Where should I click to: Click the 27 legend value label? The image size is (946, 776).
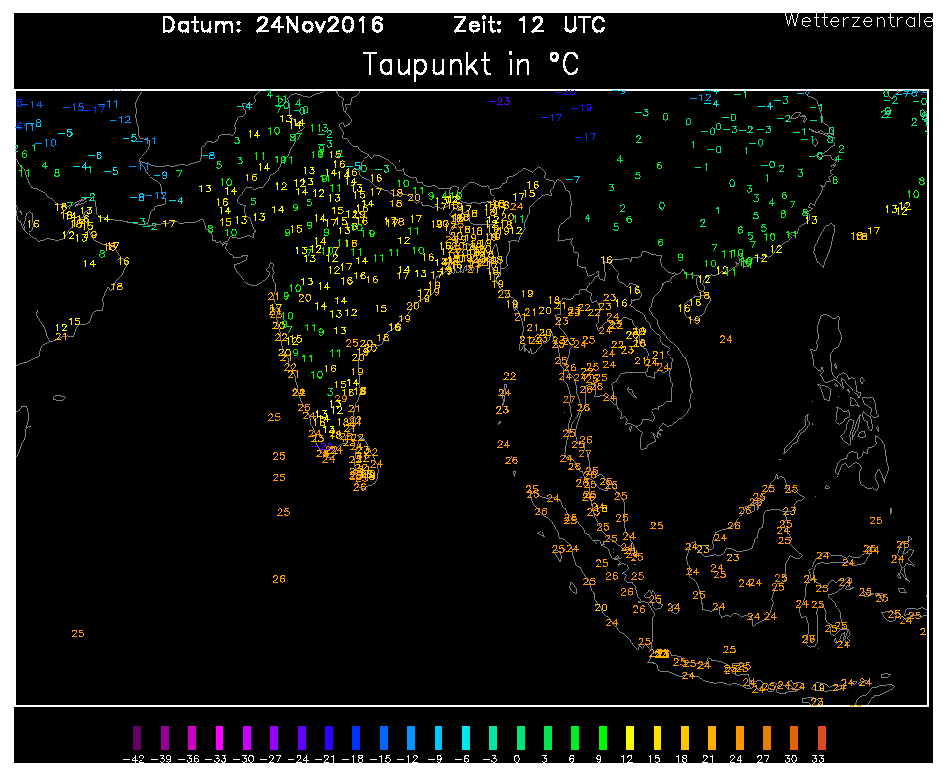(x=766, y=761)
